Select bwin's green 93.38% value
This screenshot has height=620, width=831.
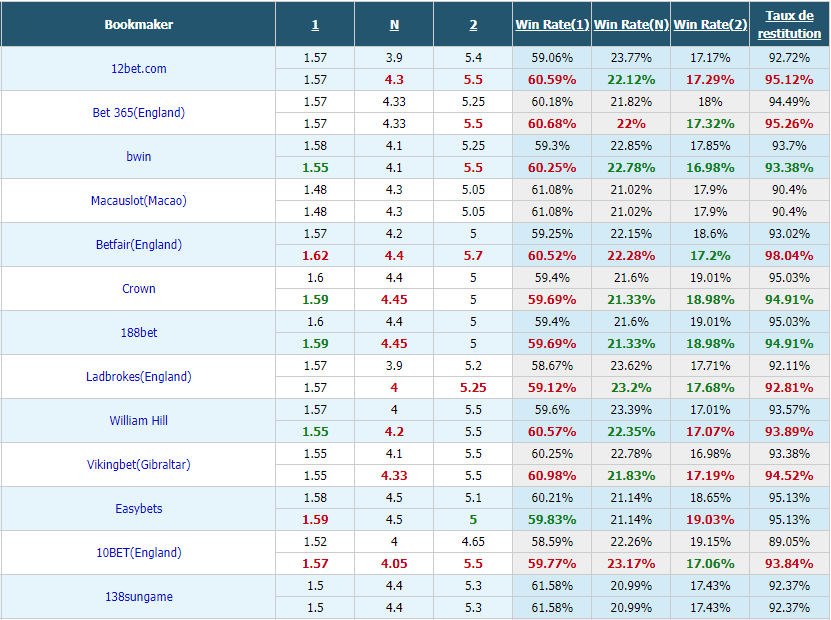tap(789, 167)
